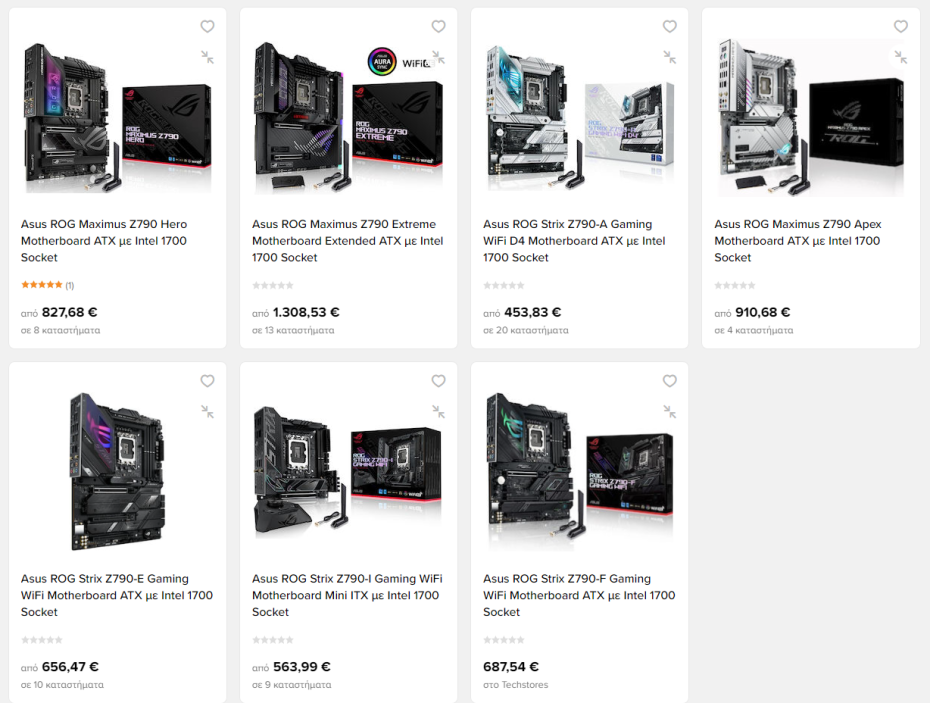Click compare icon on Strix Z790-F card
930x703 pixels.
tap(670, 412)
